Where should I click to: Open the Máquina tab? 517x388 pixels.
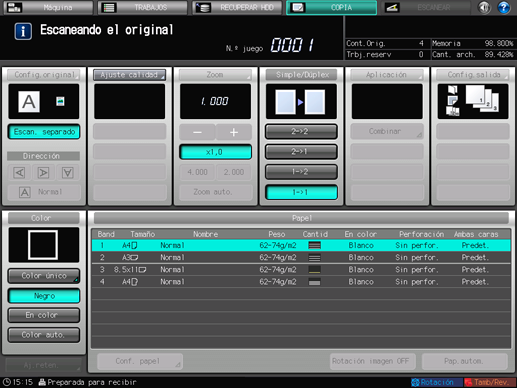(48, 7)
